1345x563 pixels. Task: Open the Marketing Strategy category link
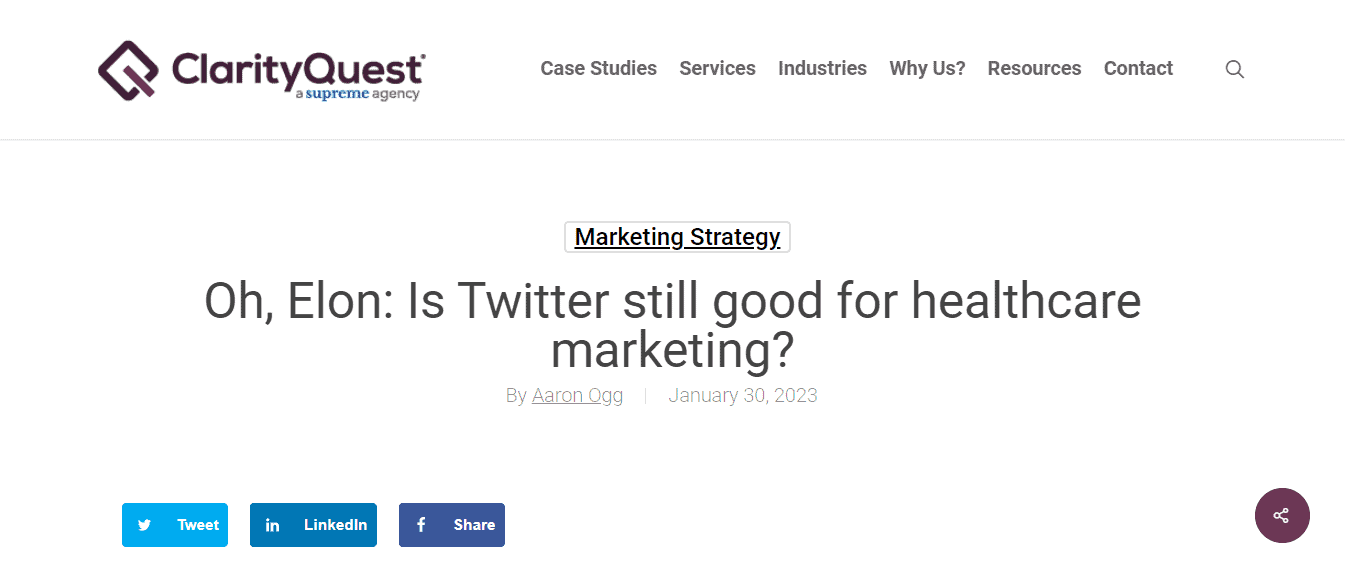tap(677, 237)
